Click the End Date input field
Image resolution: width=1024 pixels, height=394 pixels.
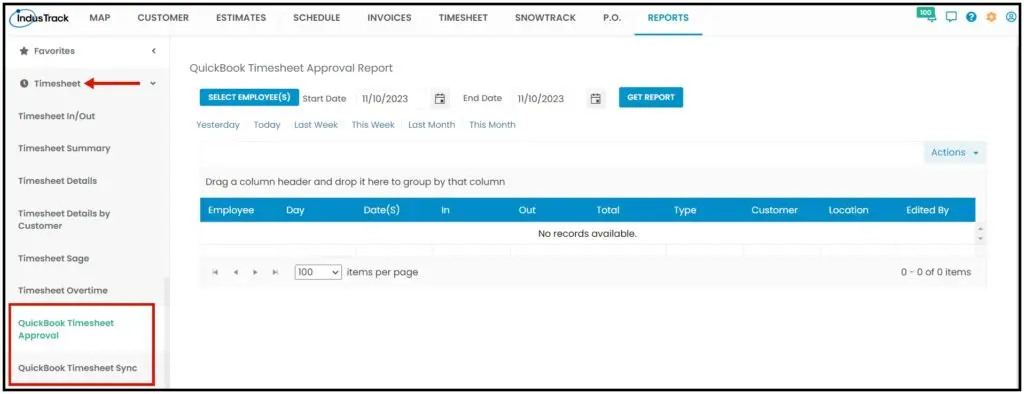549,99
